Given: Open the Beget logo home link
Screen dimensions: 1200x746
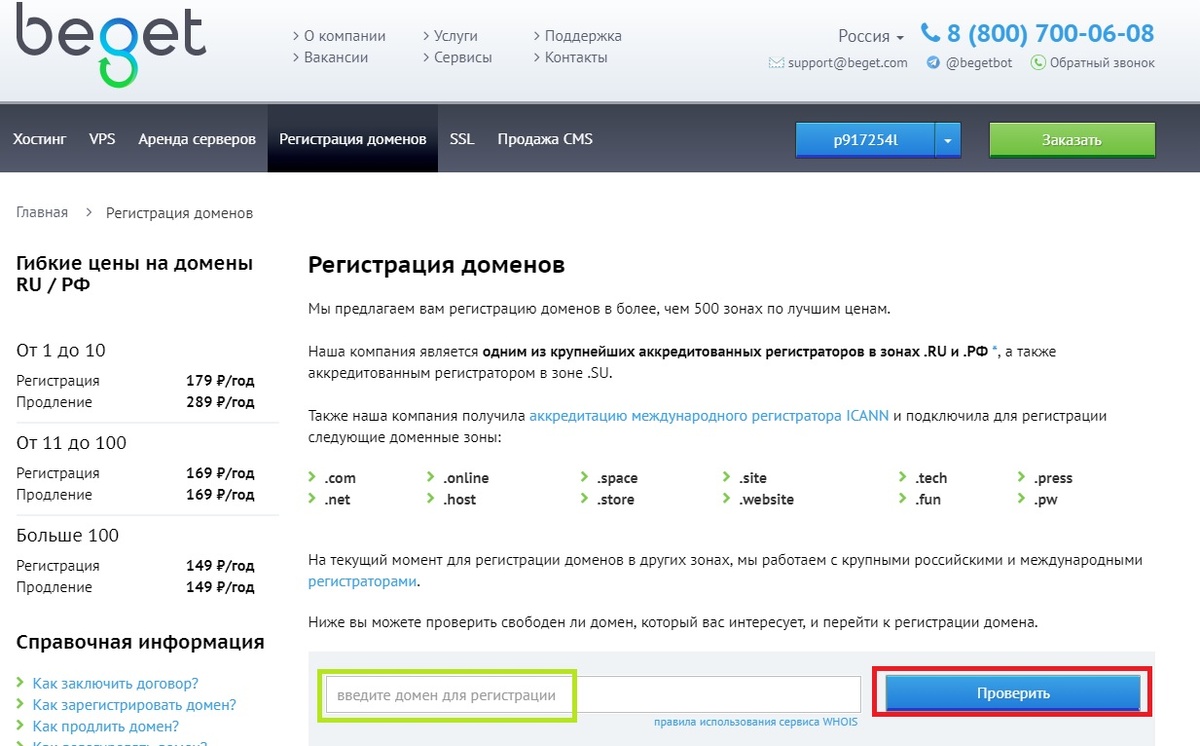Looking at the screenshot, I should pos(111,43).
